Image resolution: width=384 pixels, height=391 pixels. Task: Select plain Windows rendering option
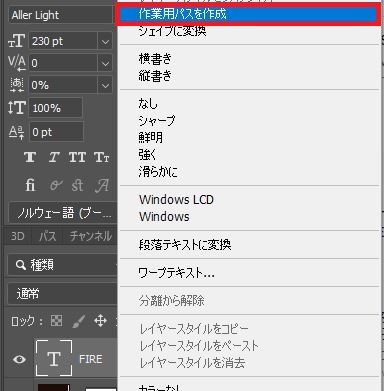coord(164,217)
